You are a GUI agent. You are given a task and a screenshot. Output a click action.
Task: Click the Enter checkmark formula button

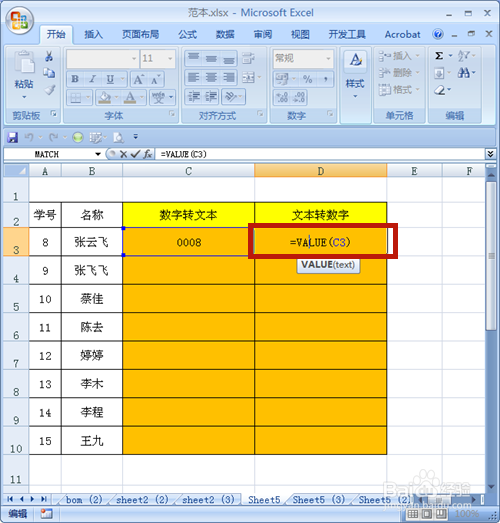pos(135,154)
